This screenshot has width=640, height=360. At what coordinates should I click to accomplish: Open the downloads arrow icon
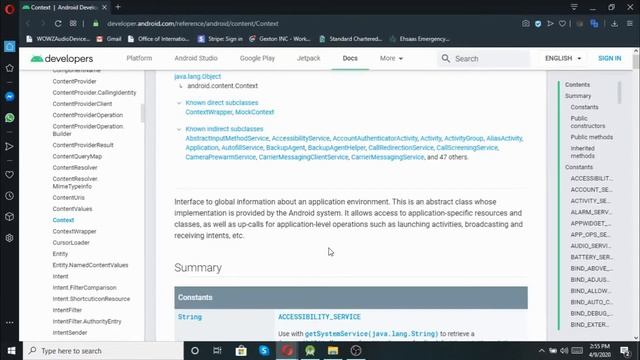tap(614, 24)
